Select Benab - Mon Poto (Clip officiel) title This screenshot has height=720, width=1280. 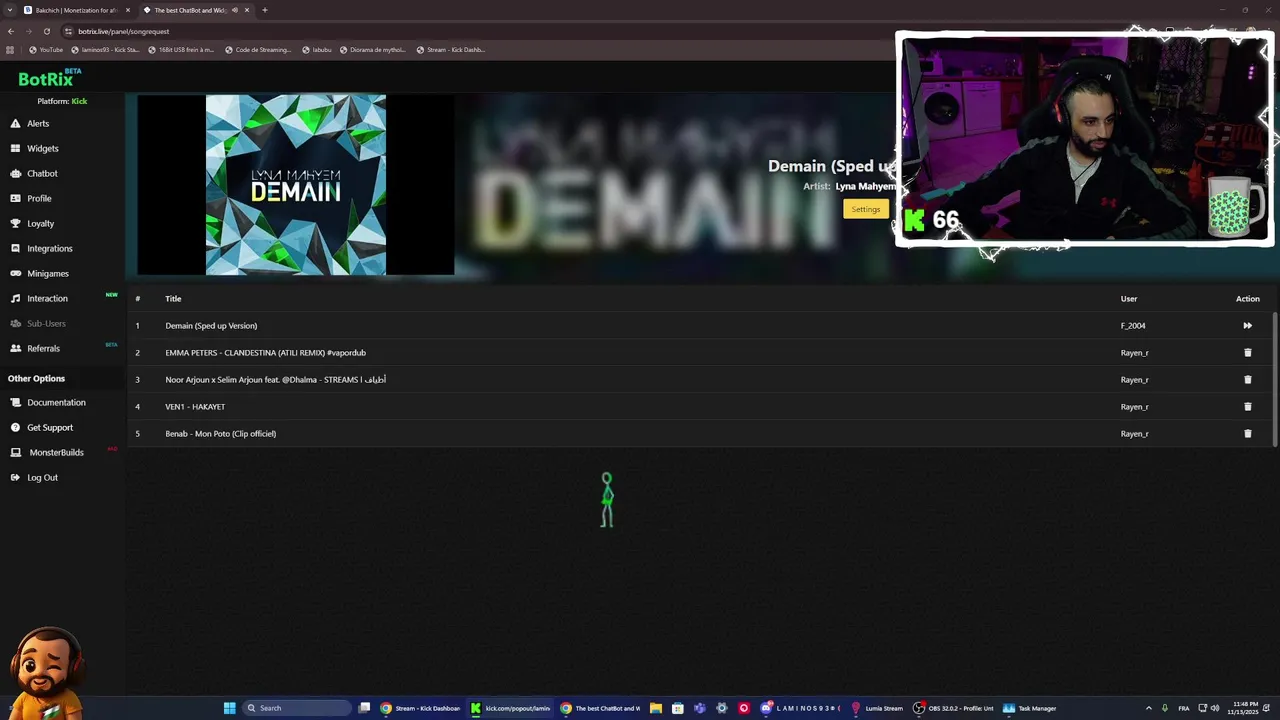pyautogui.click(x=220, y=434)
